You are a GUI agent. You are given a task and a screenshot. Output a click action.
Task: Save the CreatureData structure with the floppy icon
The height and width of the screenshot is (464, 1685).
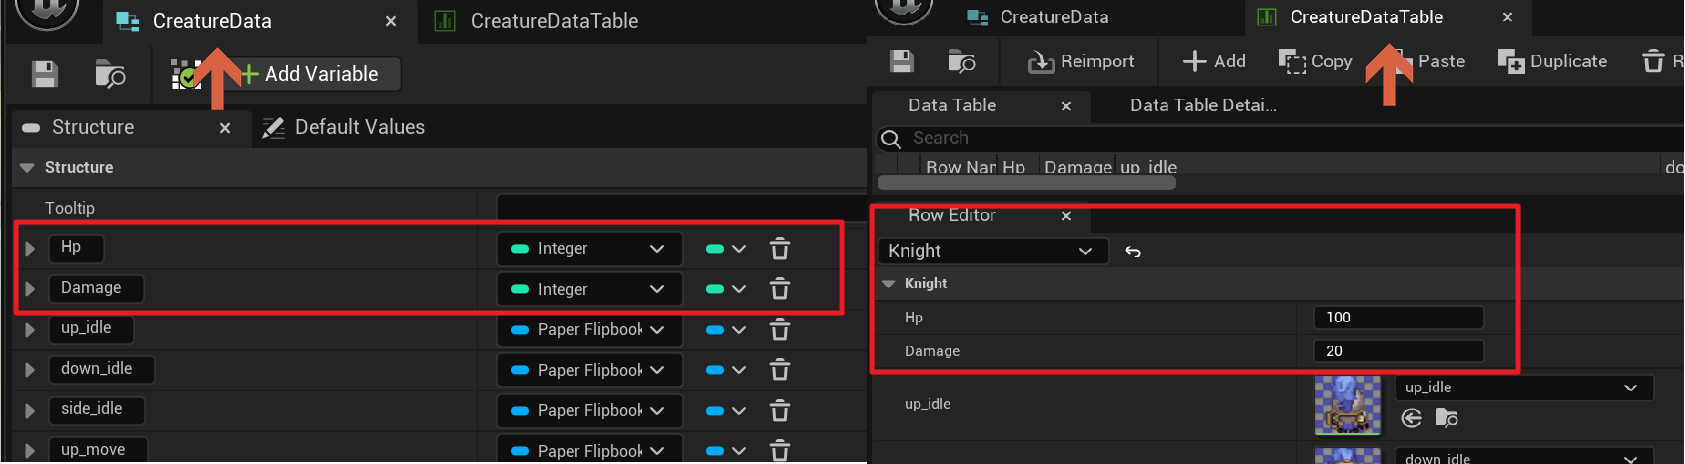tap(45, 74)
